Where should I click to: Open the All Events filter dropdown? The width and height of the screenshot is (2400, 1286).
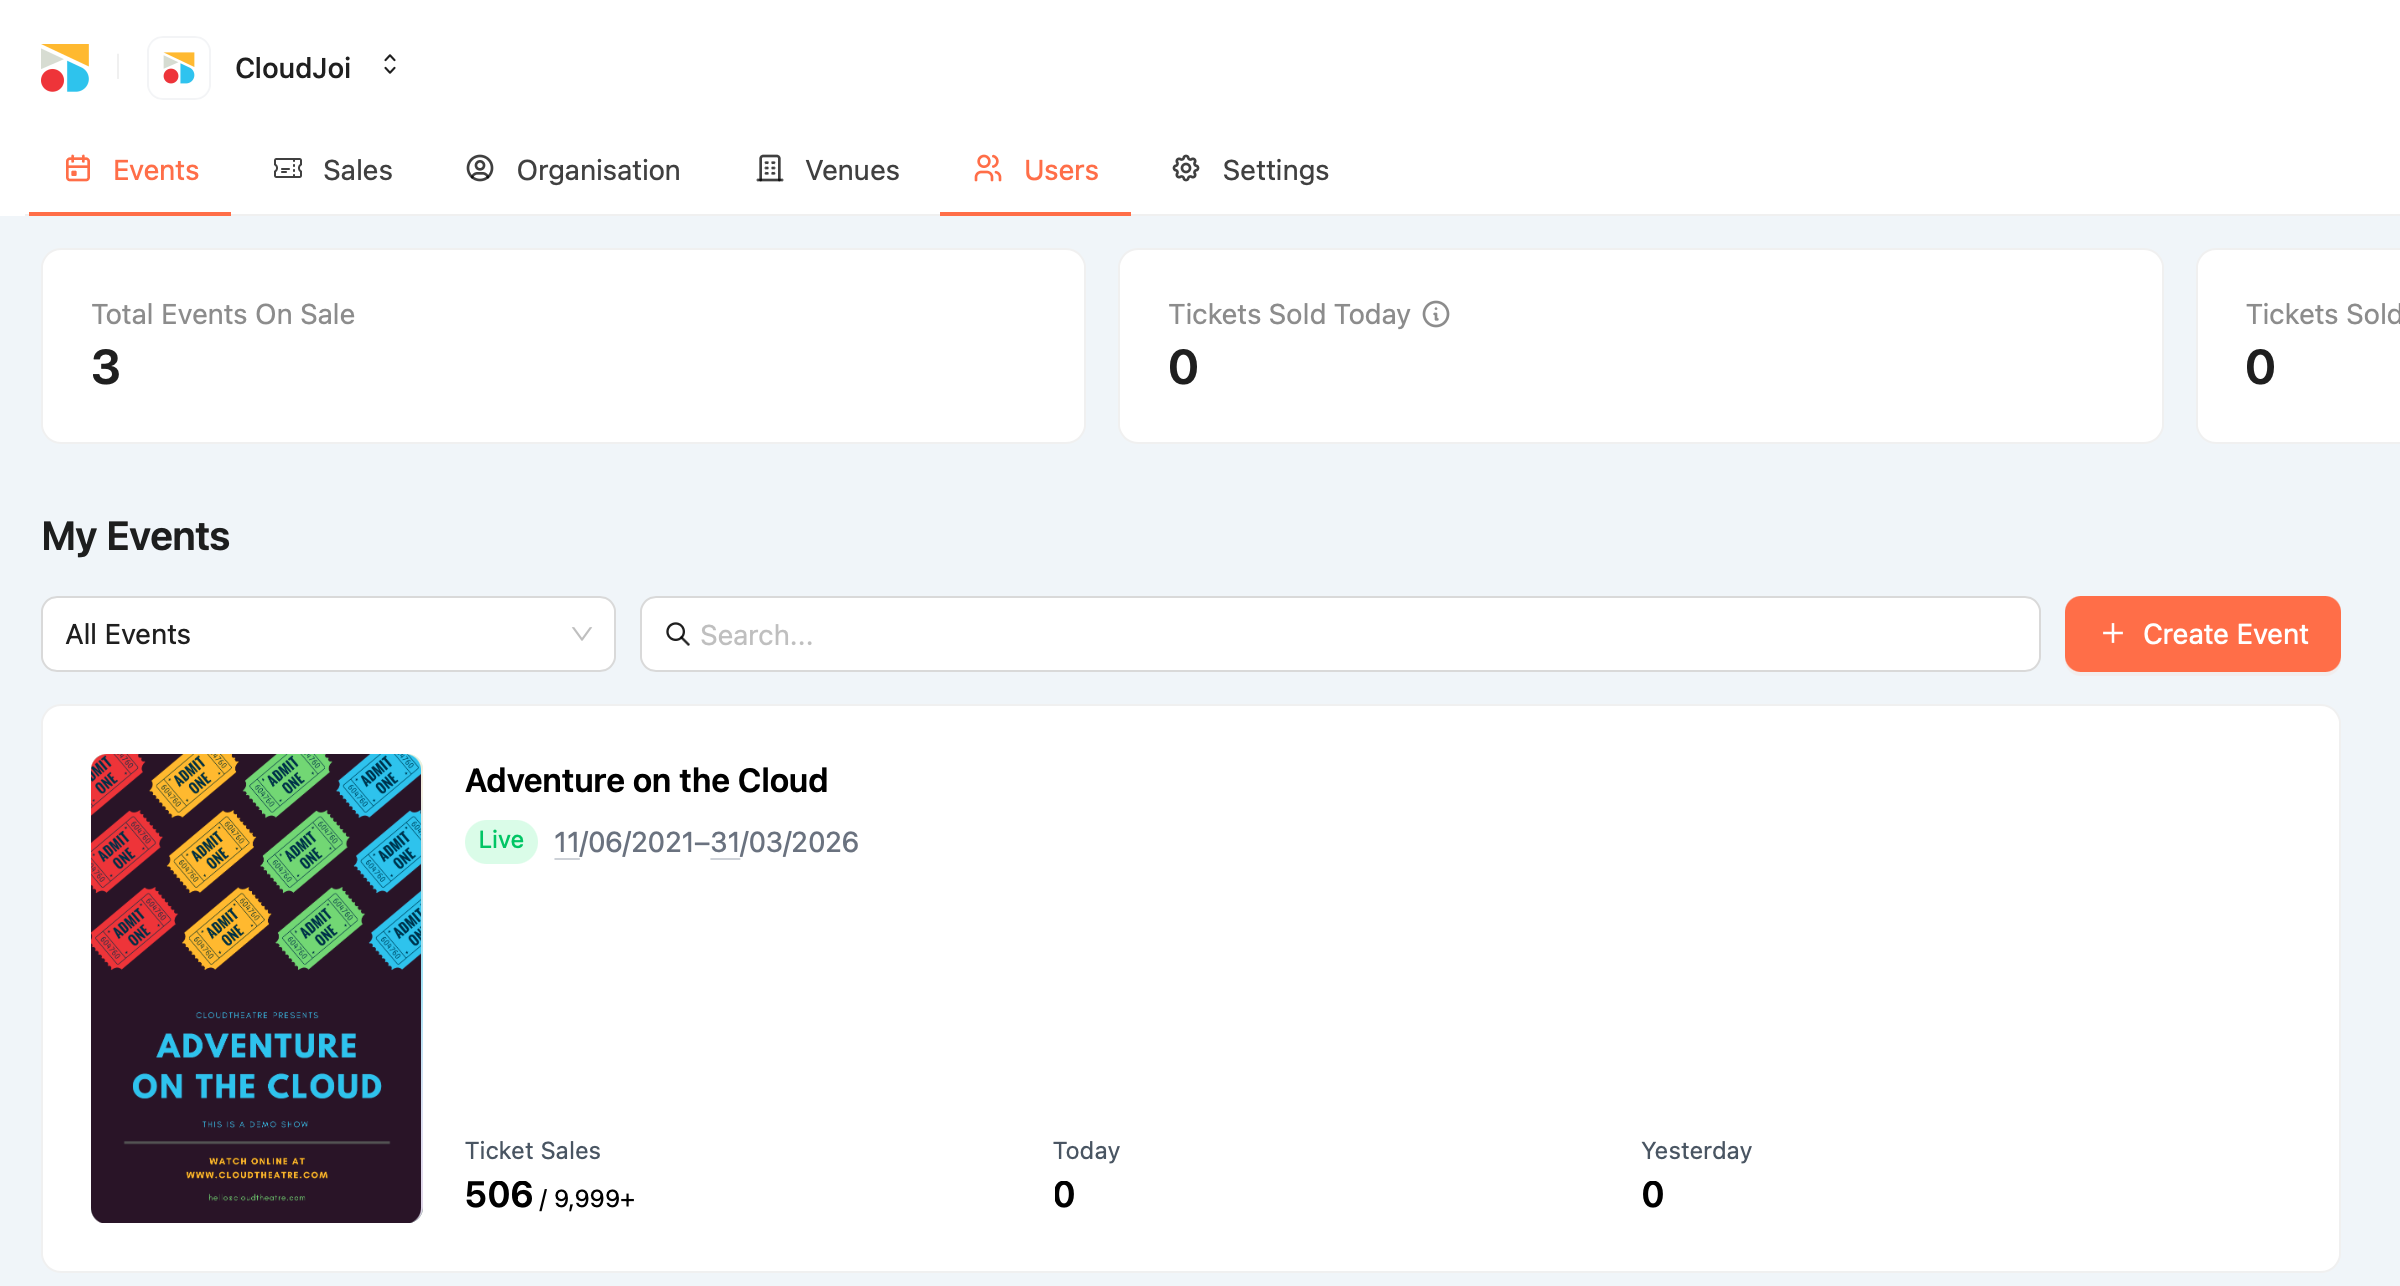[328, 634]
